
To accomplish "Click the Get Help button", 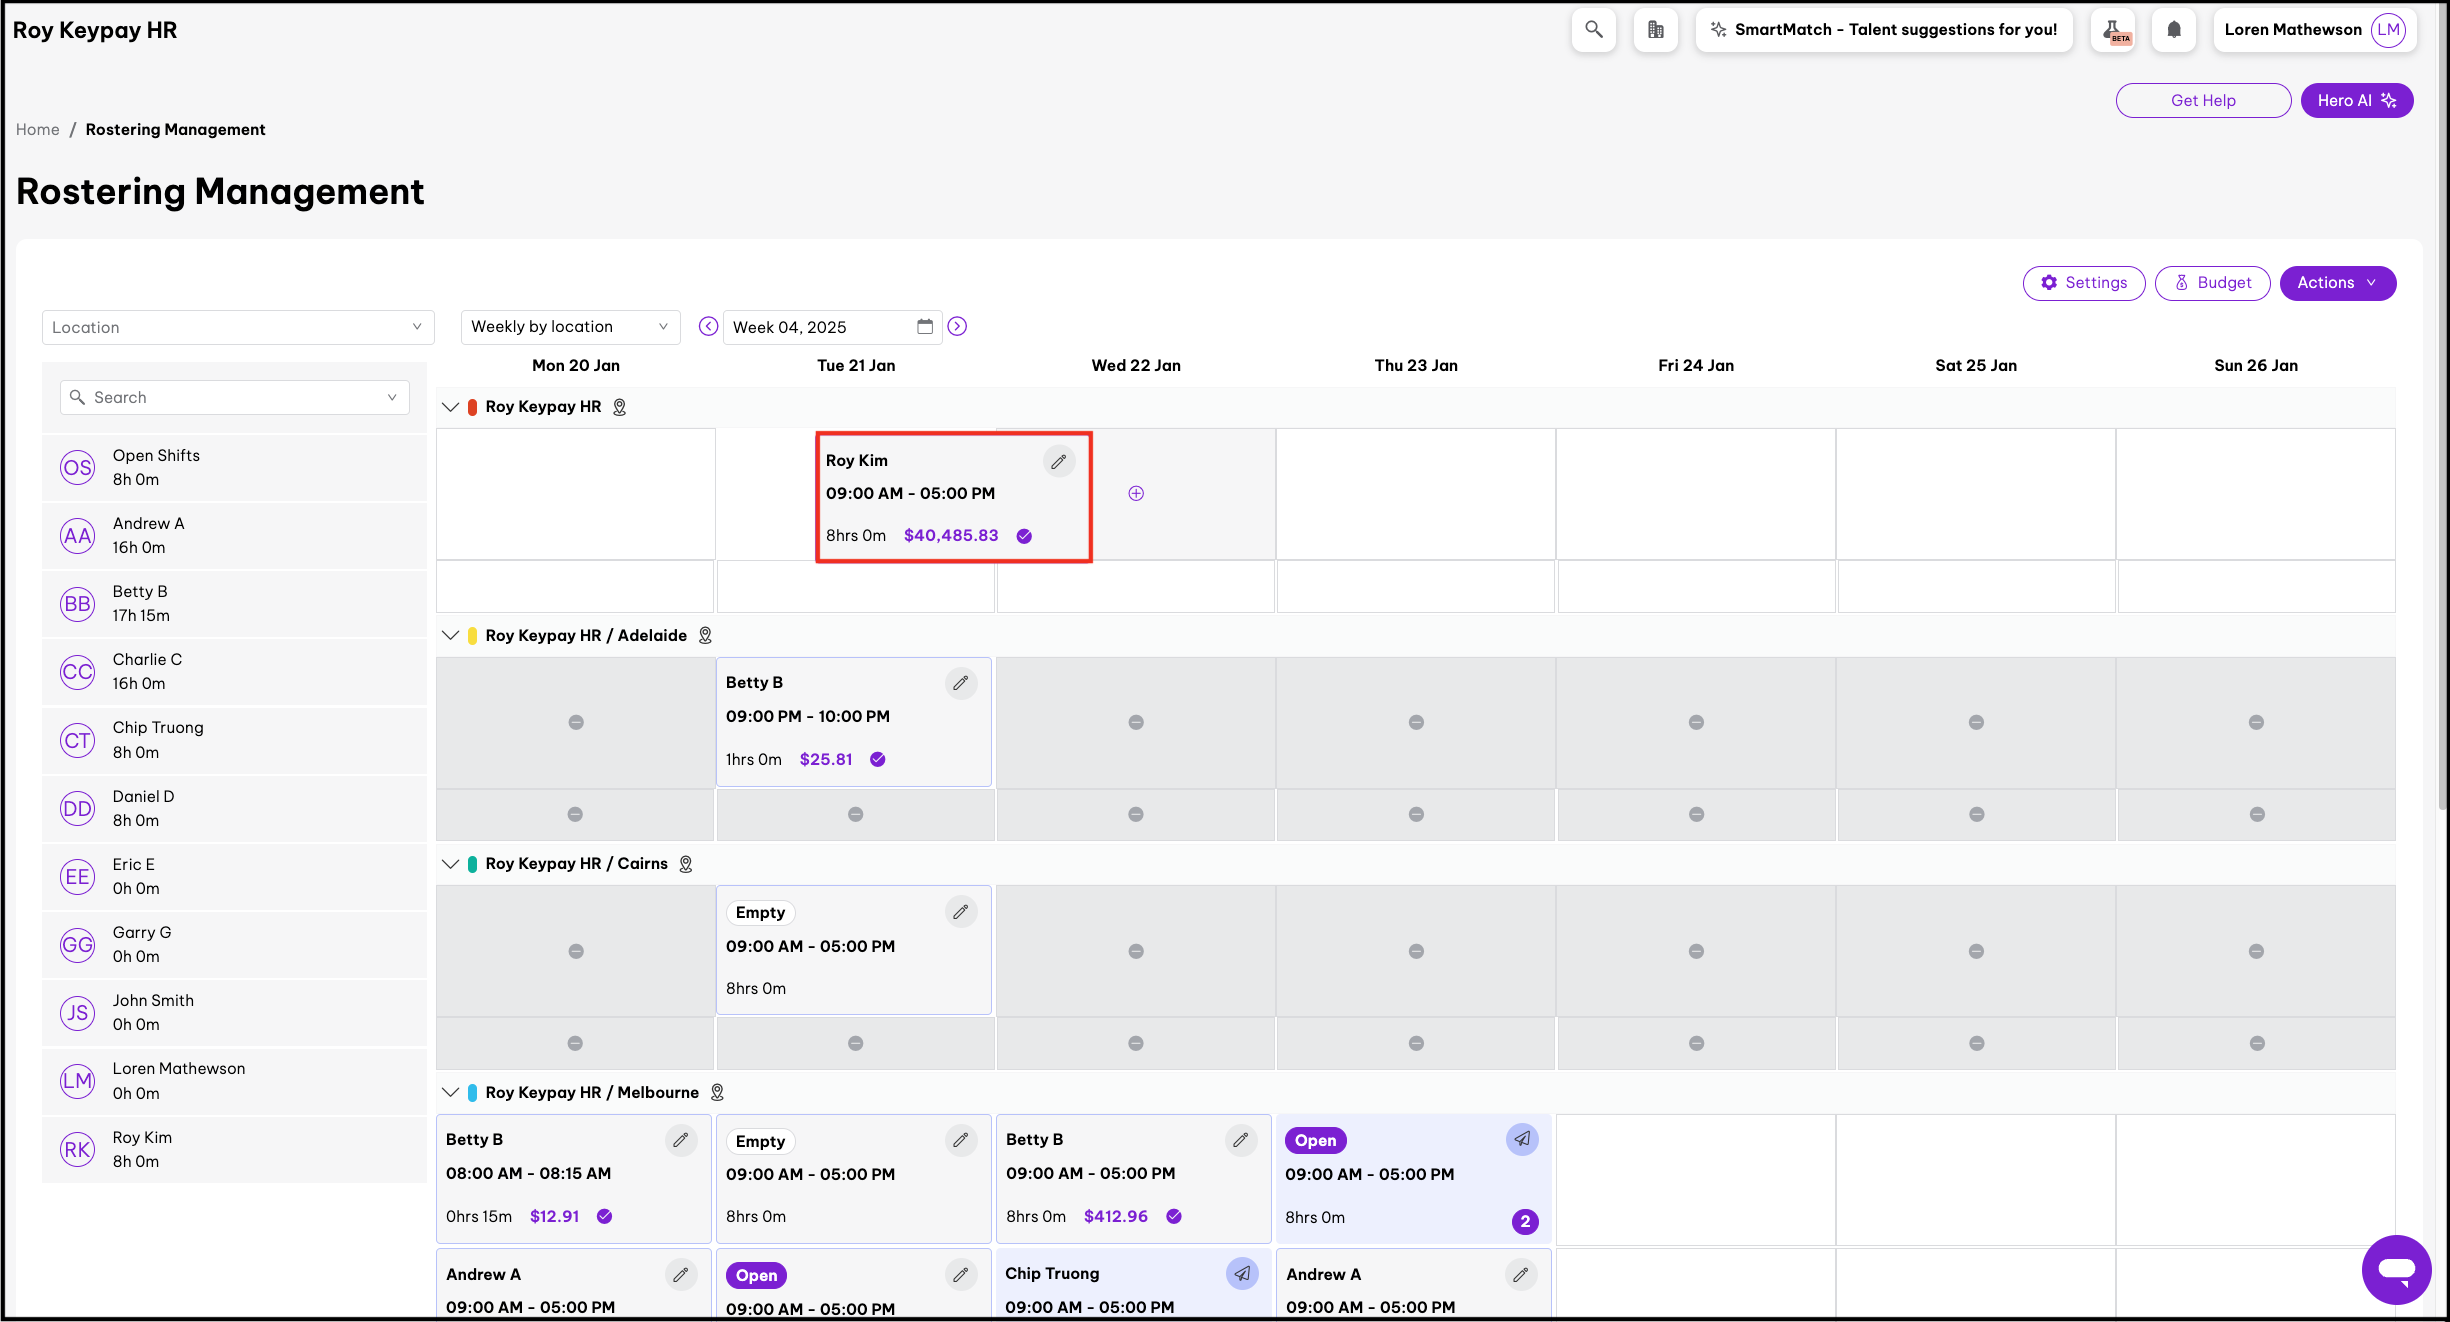I will [2202, 101].
